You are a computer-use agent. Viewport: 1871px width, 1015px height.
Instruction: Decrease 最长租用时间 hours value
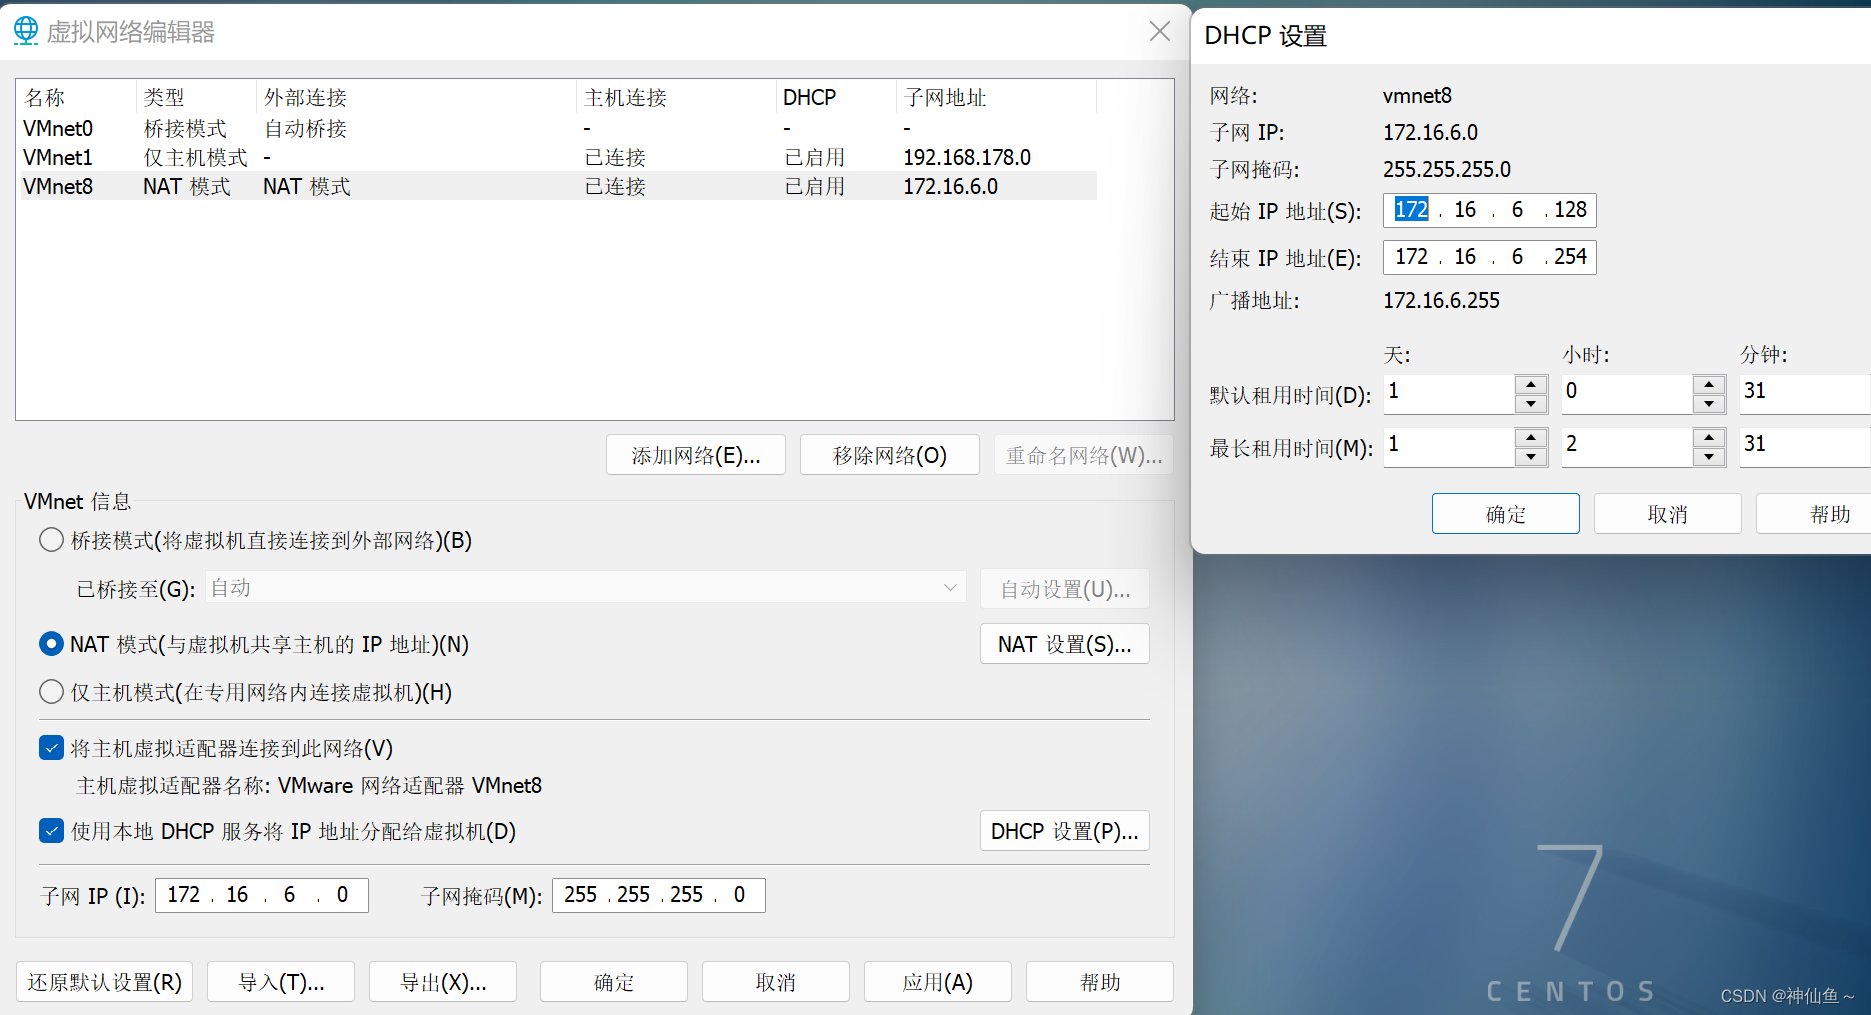click(1709, 457)
